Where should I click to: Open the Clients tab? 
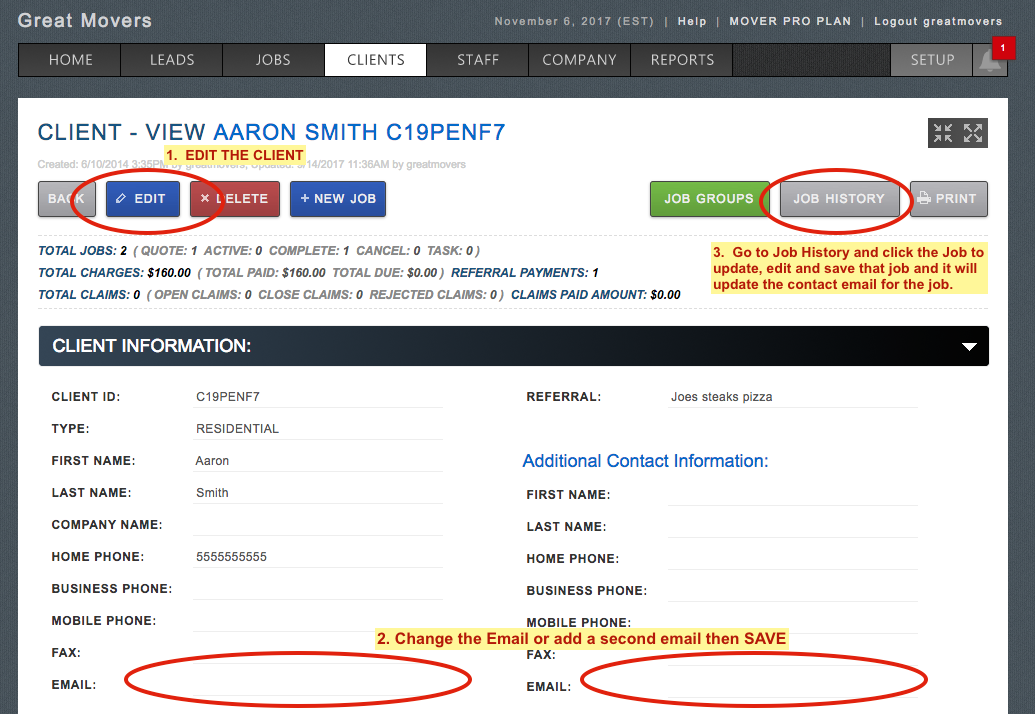(x=375, y=60)
